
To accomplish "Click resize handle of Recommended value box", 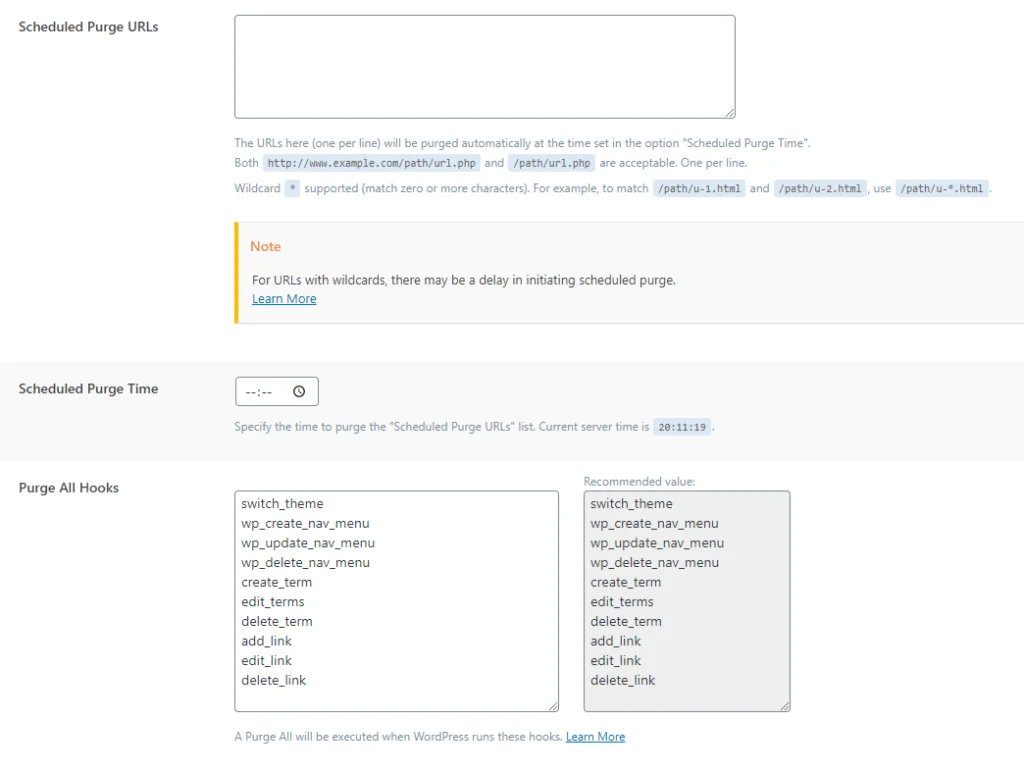I will click(784, 705).
